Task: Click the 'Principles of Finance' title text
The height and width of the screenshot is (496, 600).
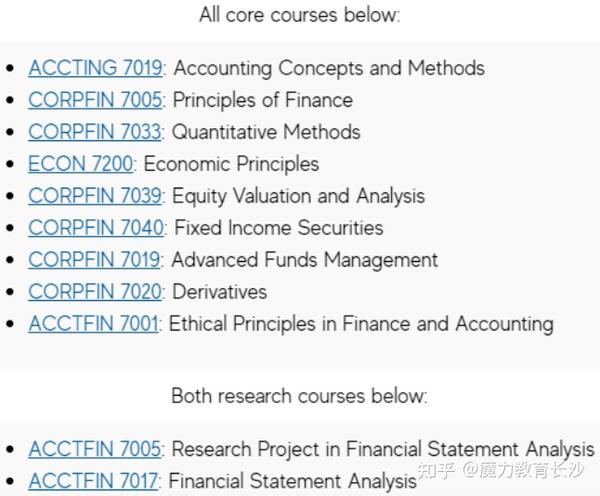Action: pyautogui.click(x=263, y=100)
